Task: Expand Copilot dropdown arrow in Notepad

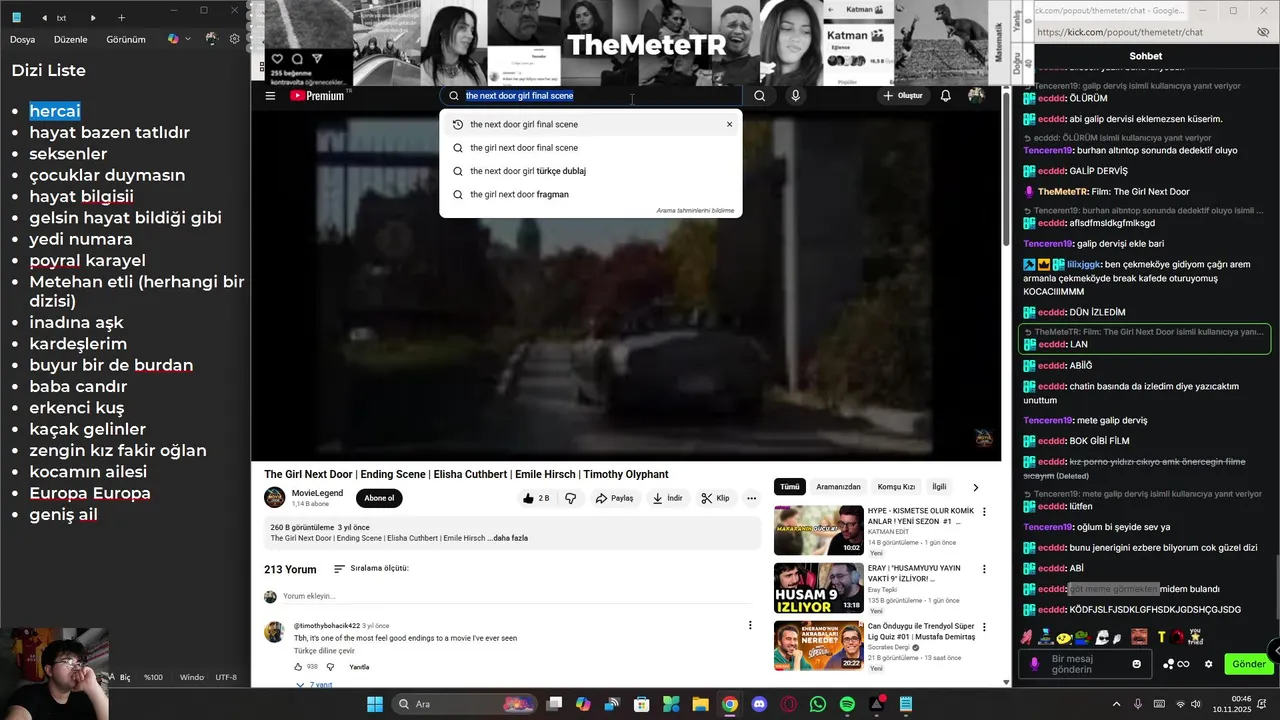Action: click(188, 39)
